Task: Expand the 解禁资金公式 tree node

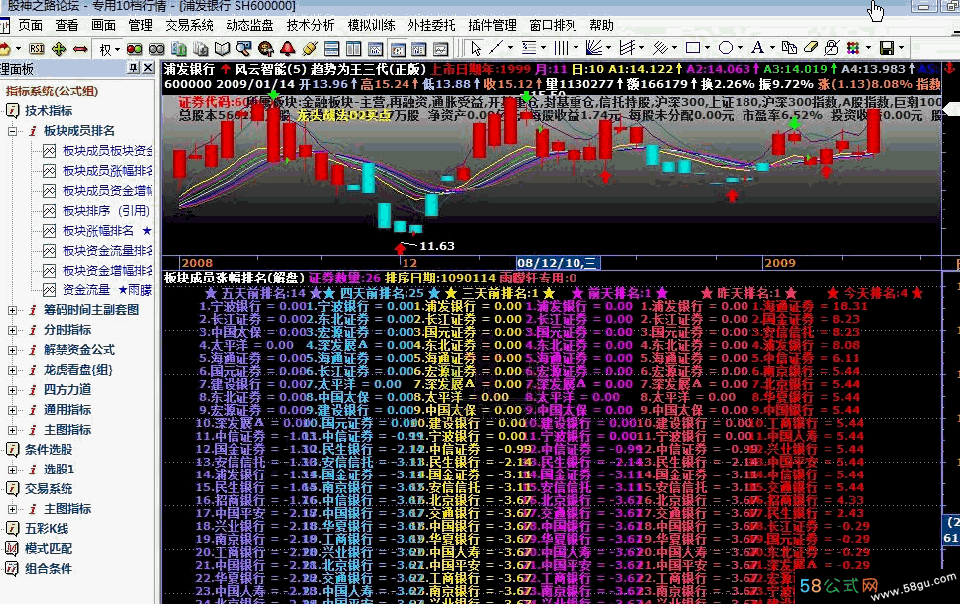Action: (12, 350)
